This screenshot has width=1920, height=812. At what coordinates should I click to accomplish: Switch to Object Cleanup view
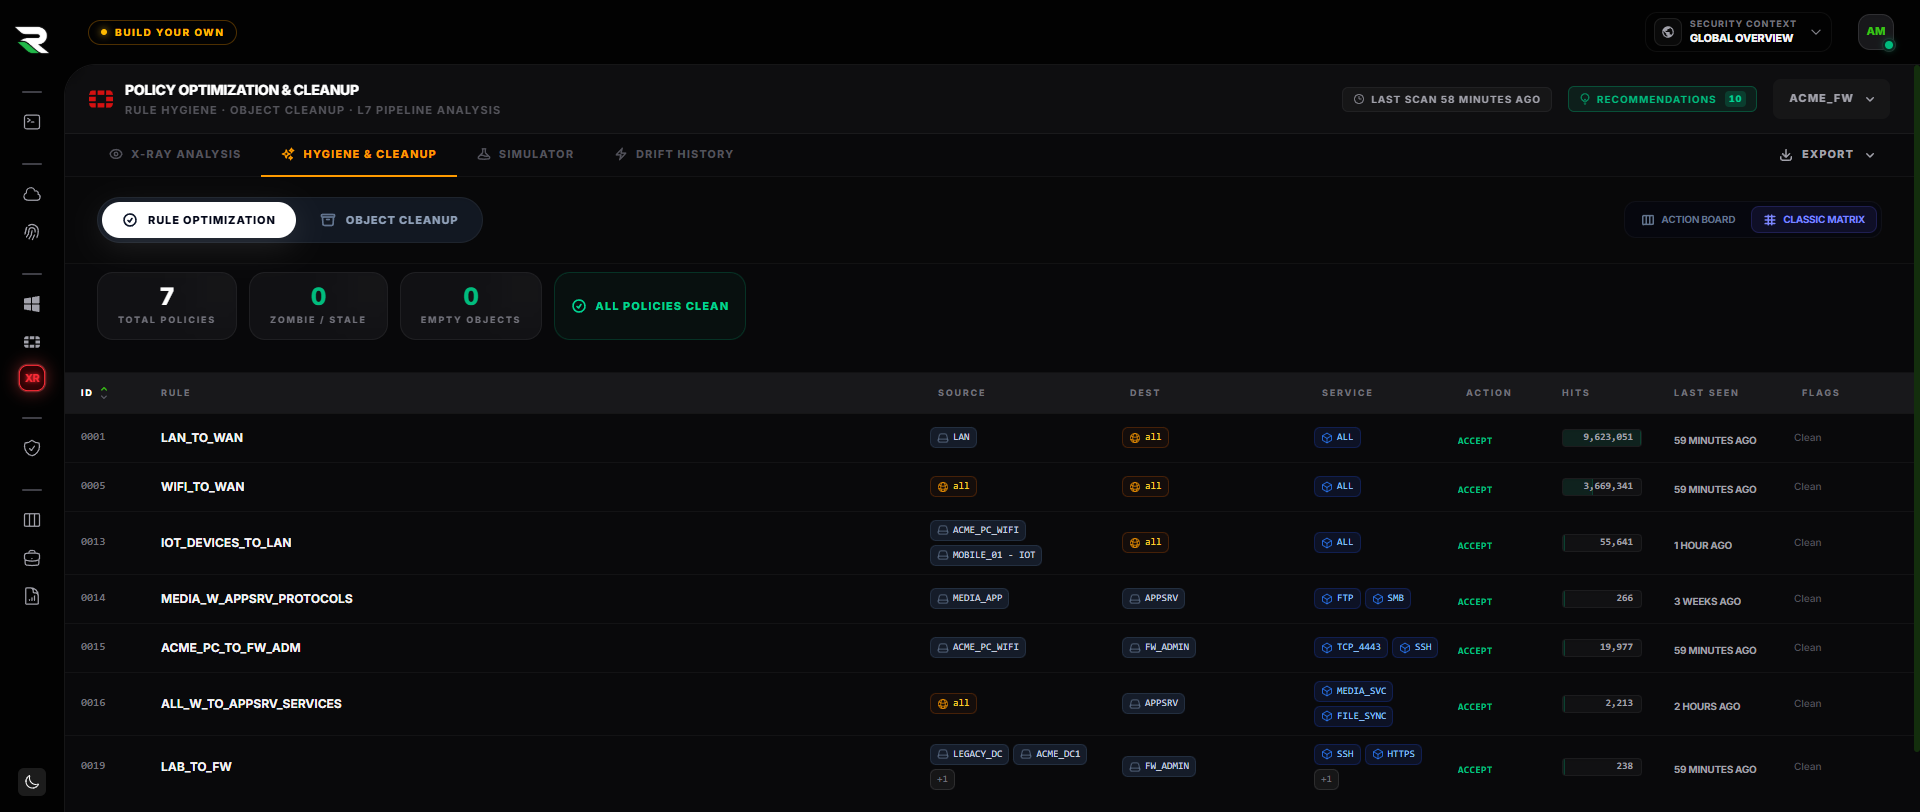389,220
